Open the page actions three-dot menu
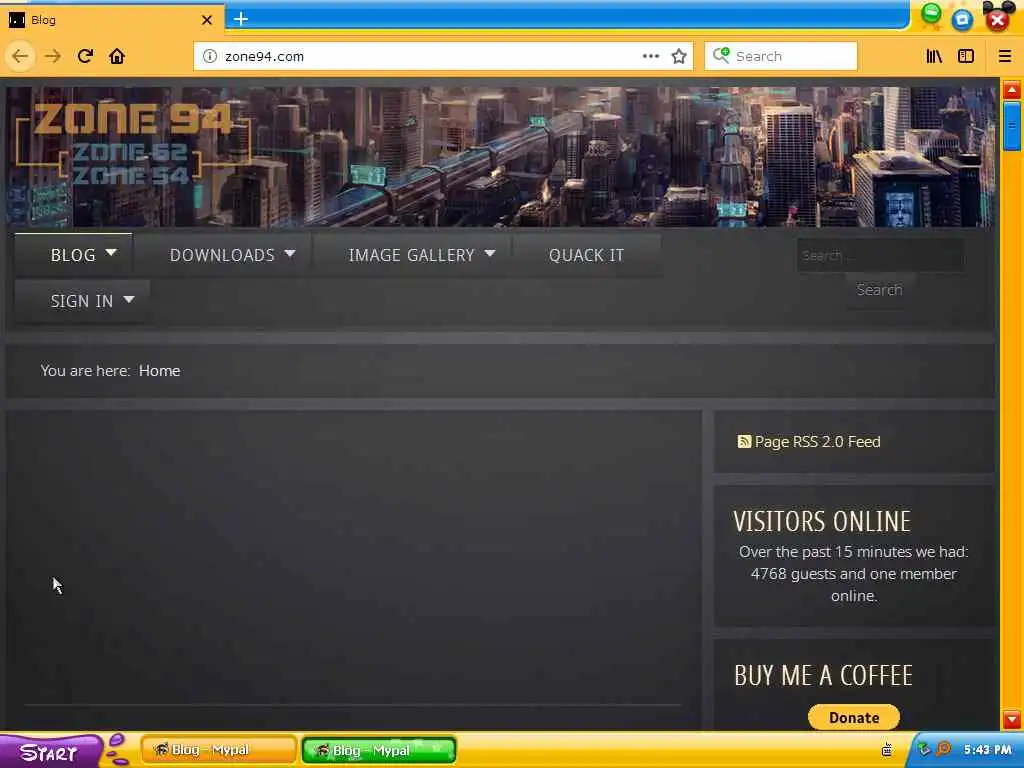 point(650,56)
